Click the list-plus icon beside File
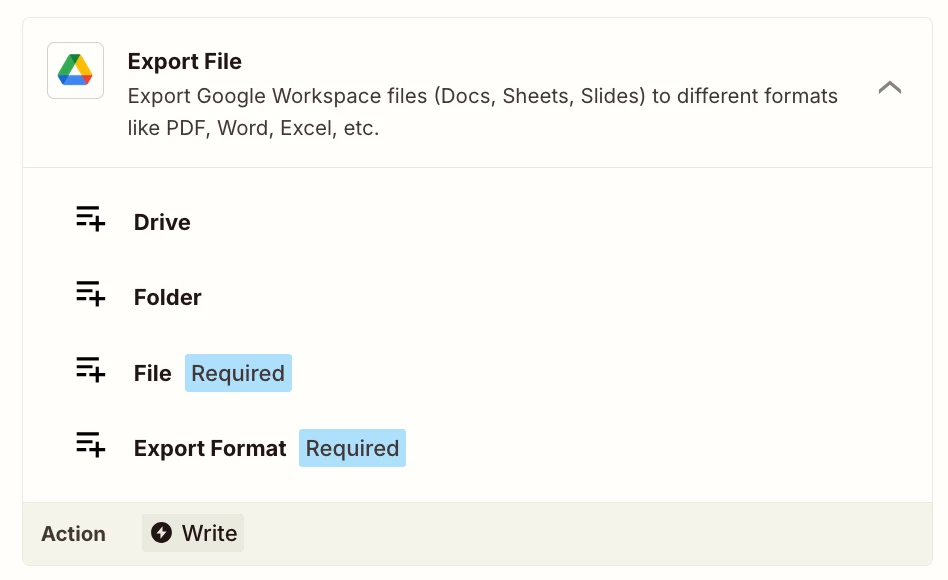The width and height of the screenshot is (948, 580). [x=90, y=370]
